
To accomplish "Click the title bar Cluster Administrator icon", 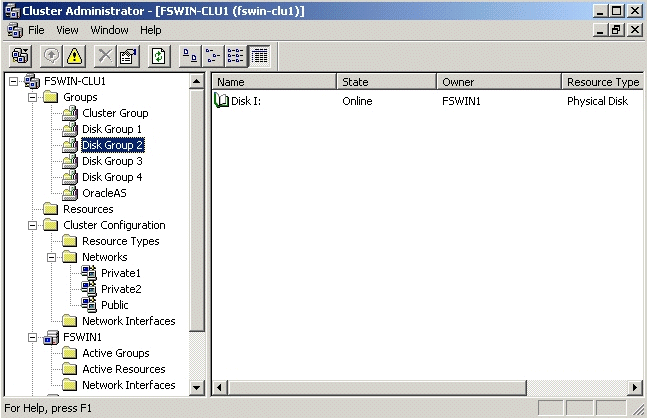I will point(12,11).
